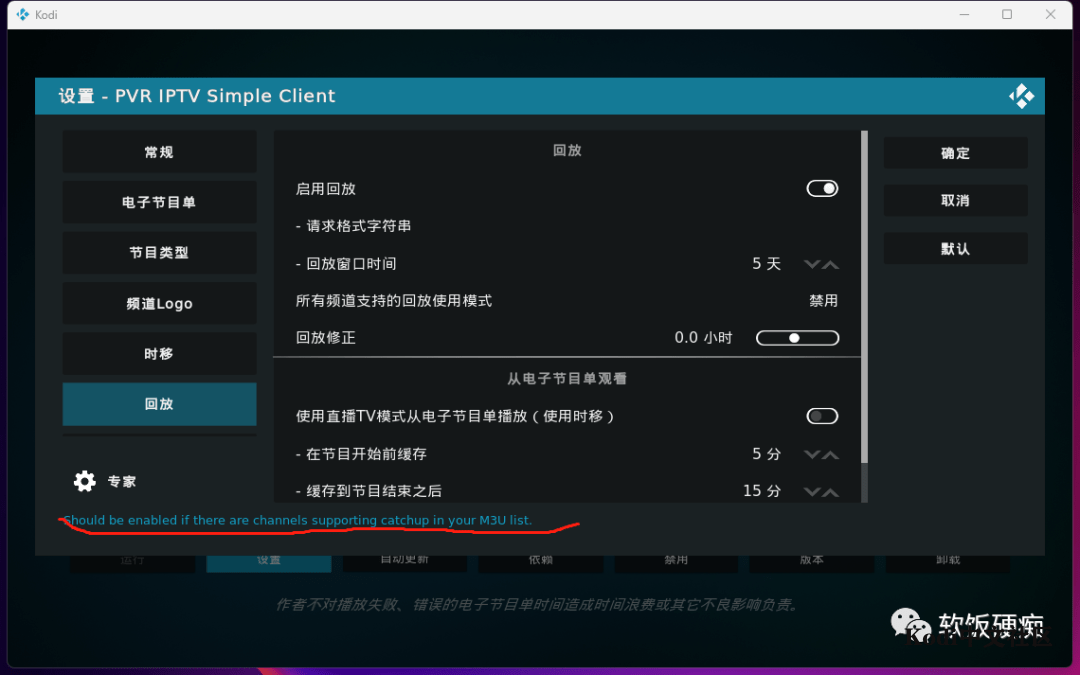Click the settings list vertical scrollbar

(x=865, y=300)
